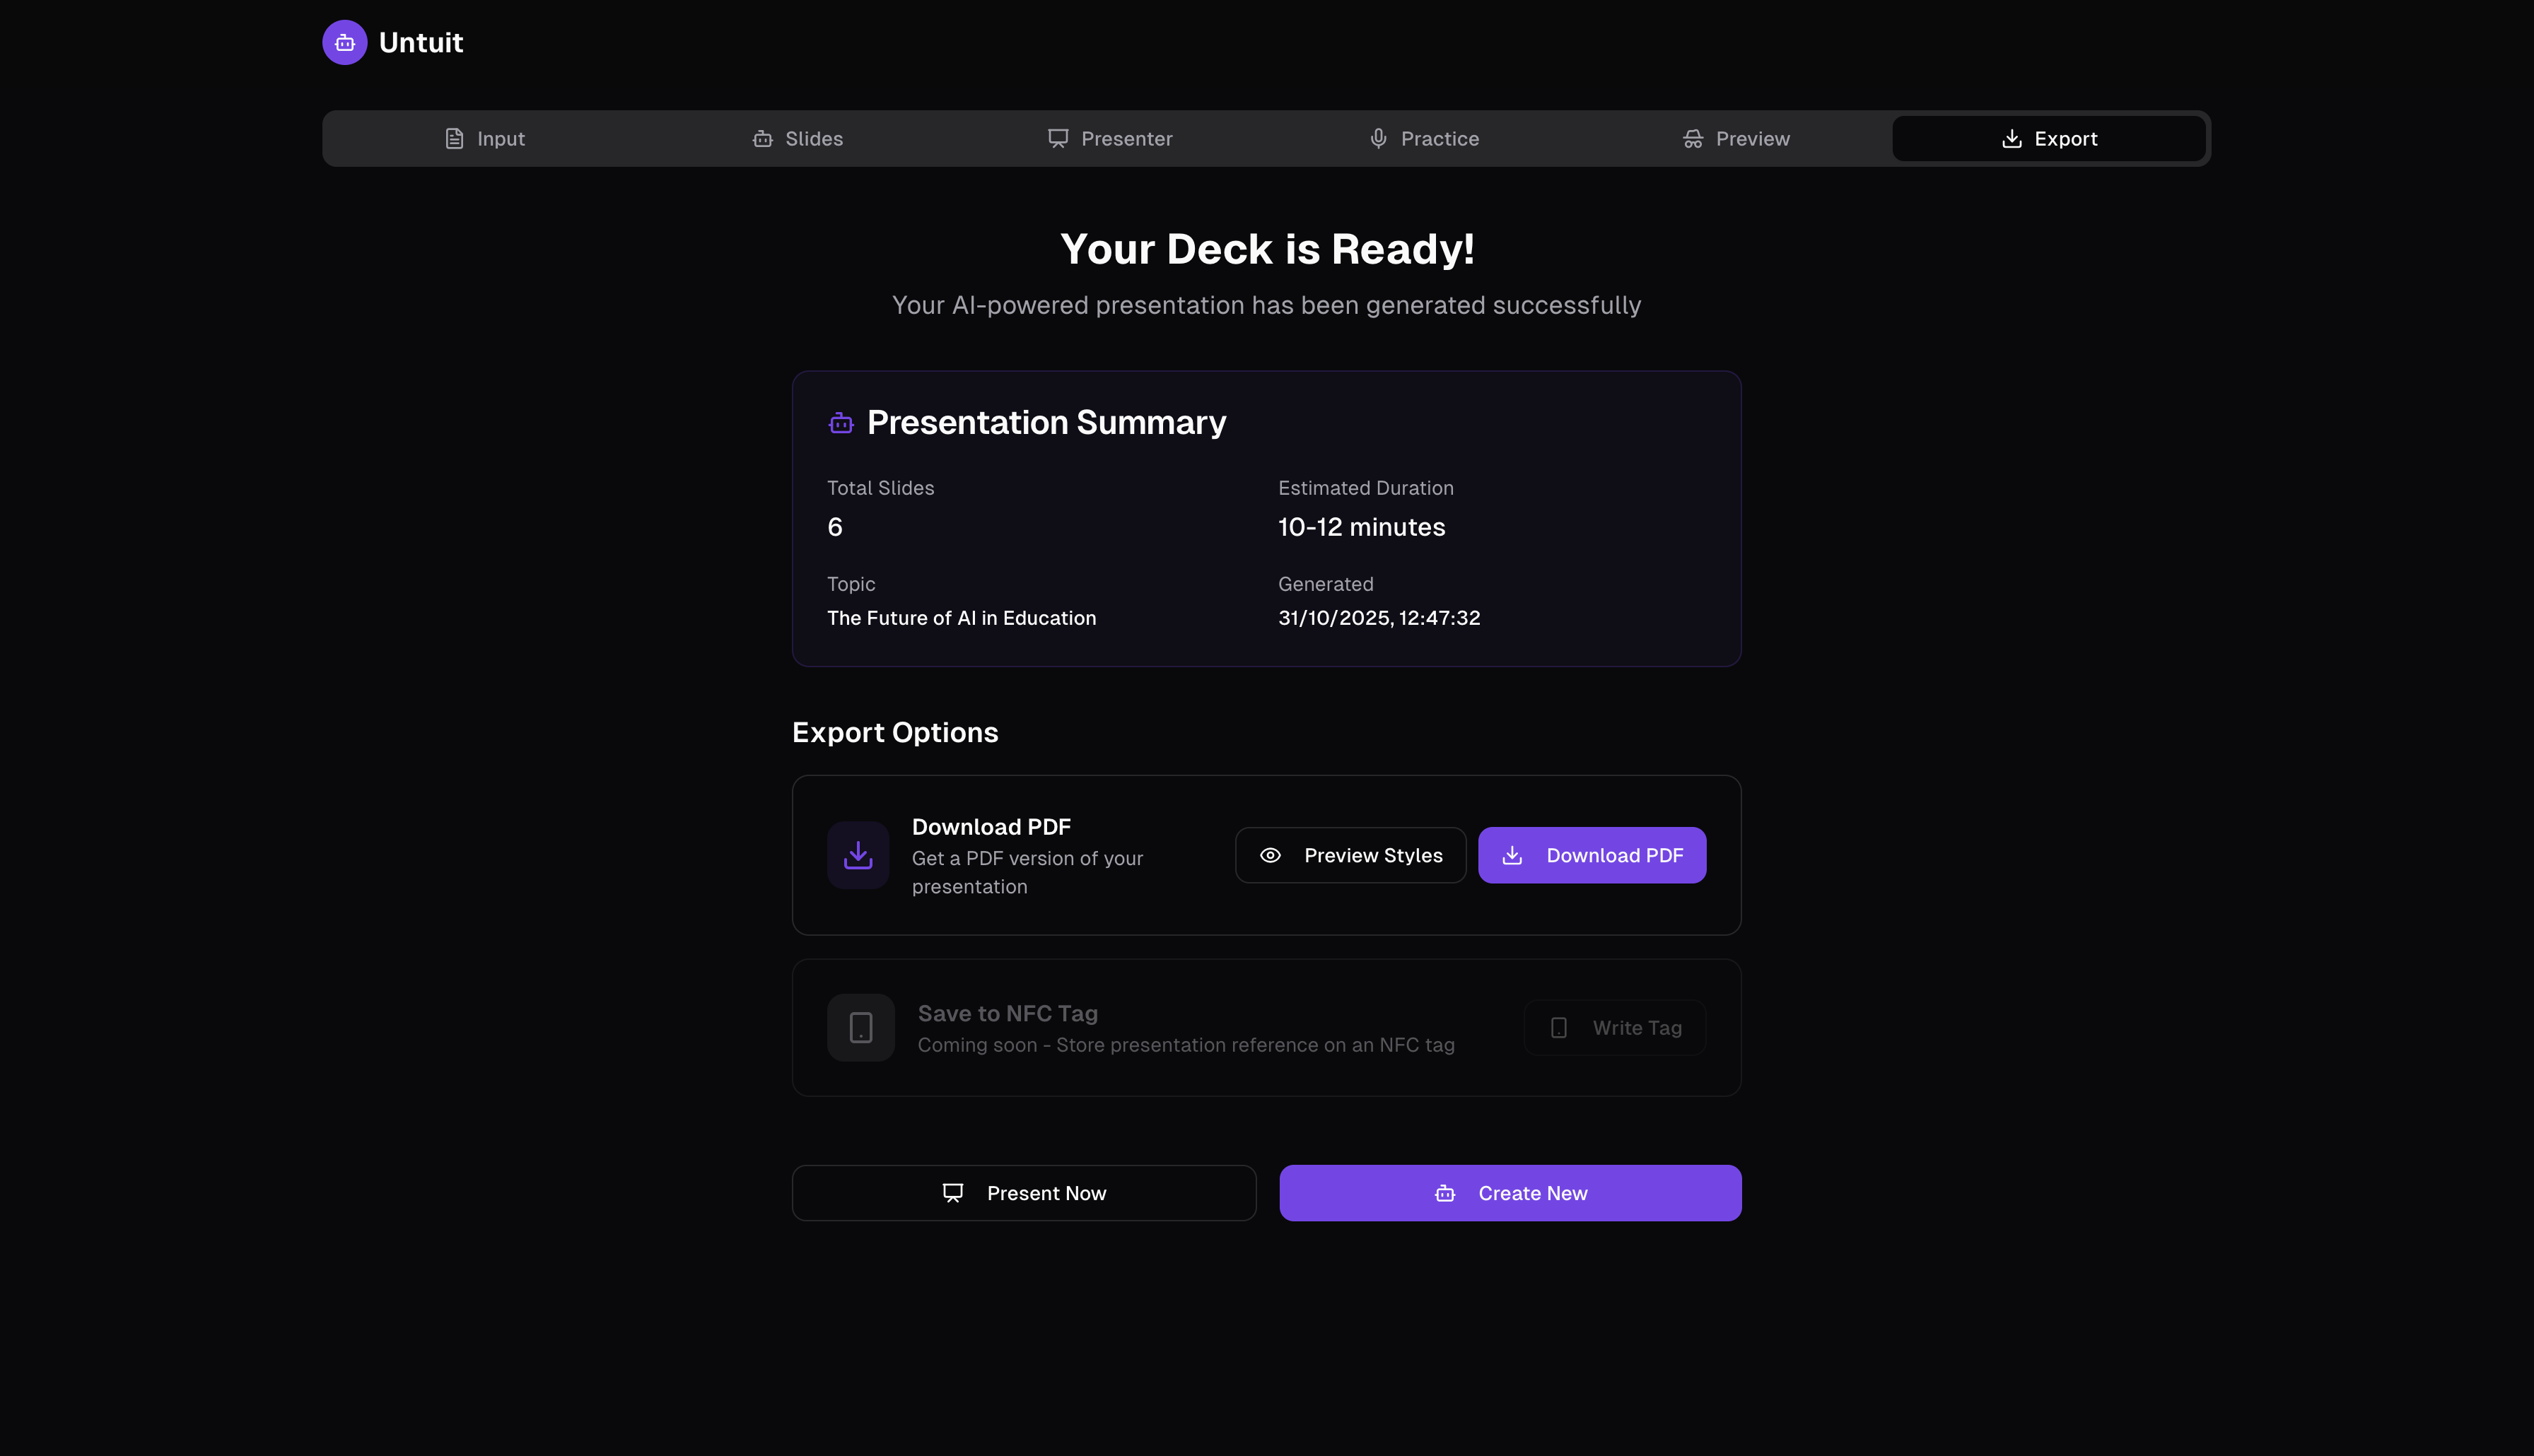Open the Input tab

[x=485, y=139]
